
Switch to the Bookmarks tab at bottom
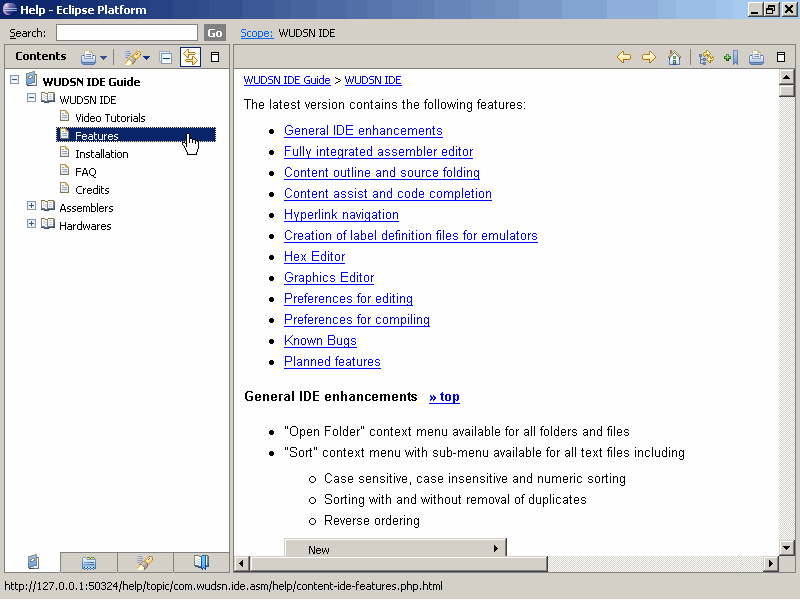202,562
